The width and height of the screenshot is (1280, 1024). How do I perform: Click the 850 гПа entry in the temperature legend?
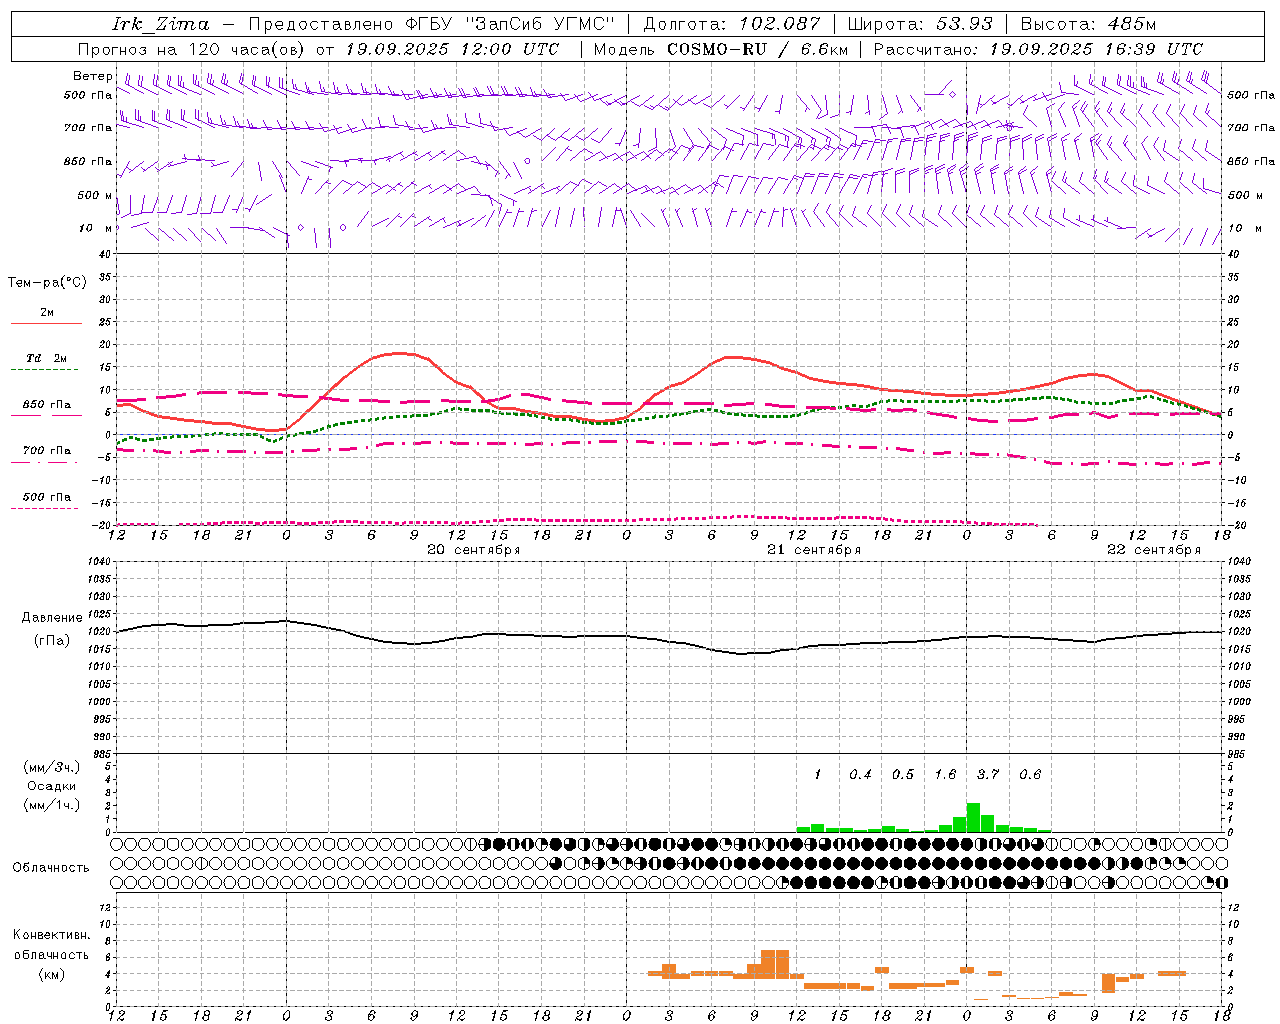(47, 405)
